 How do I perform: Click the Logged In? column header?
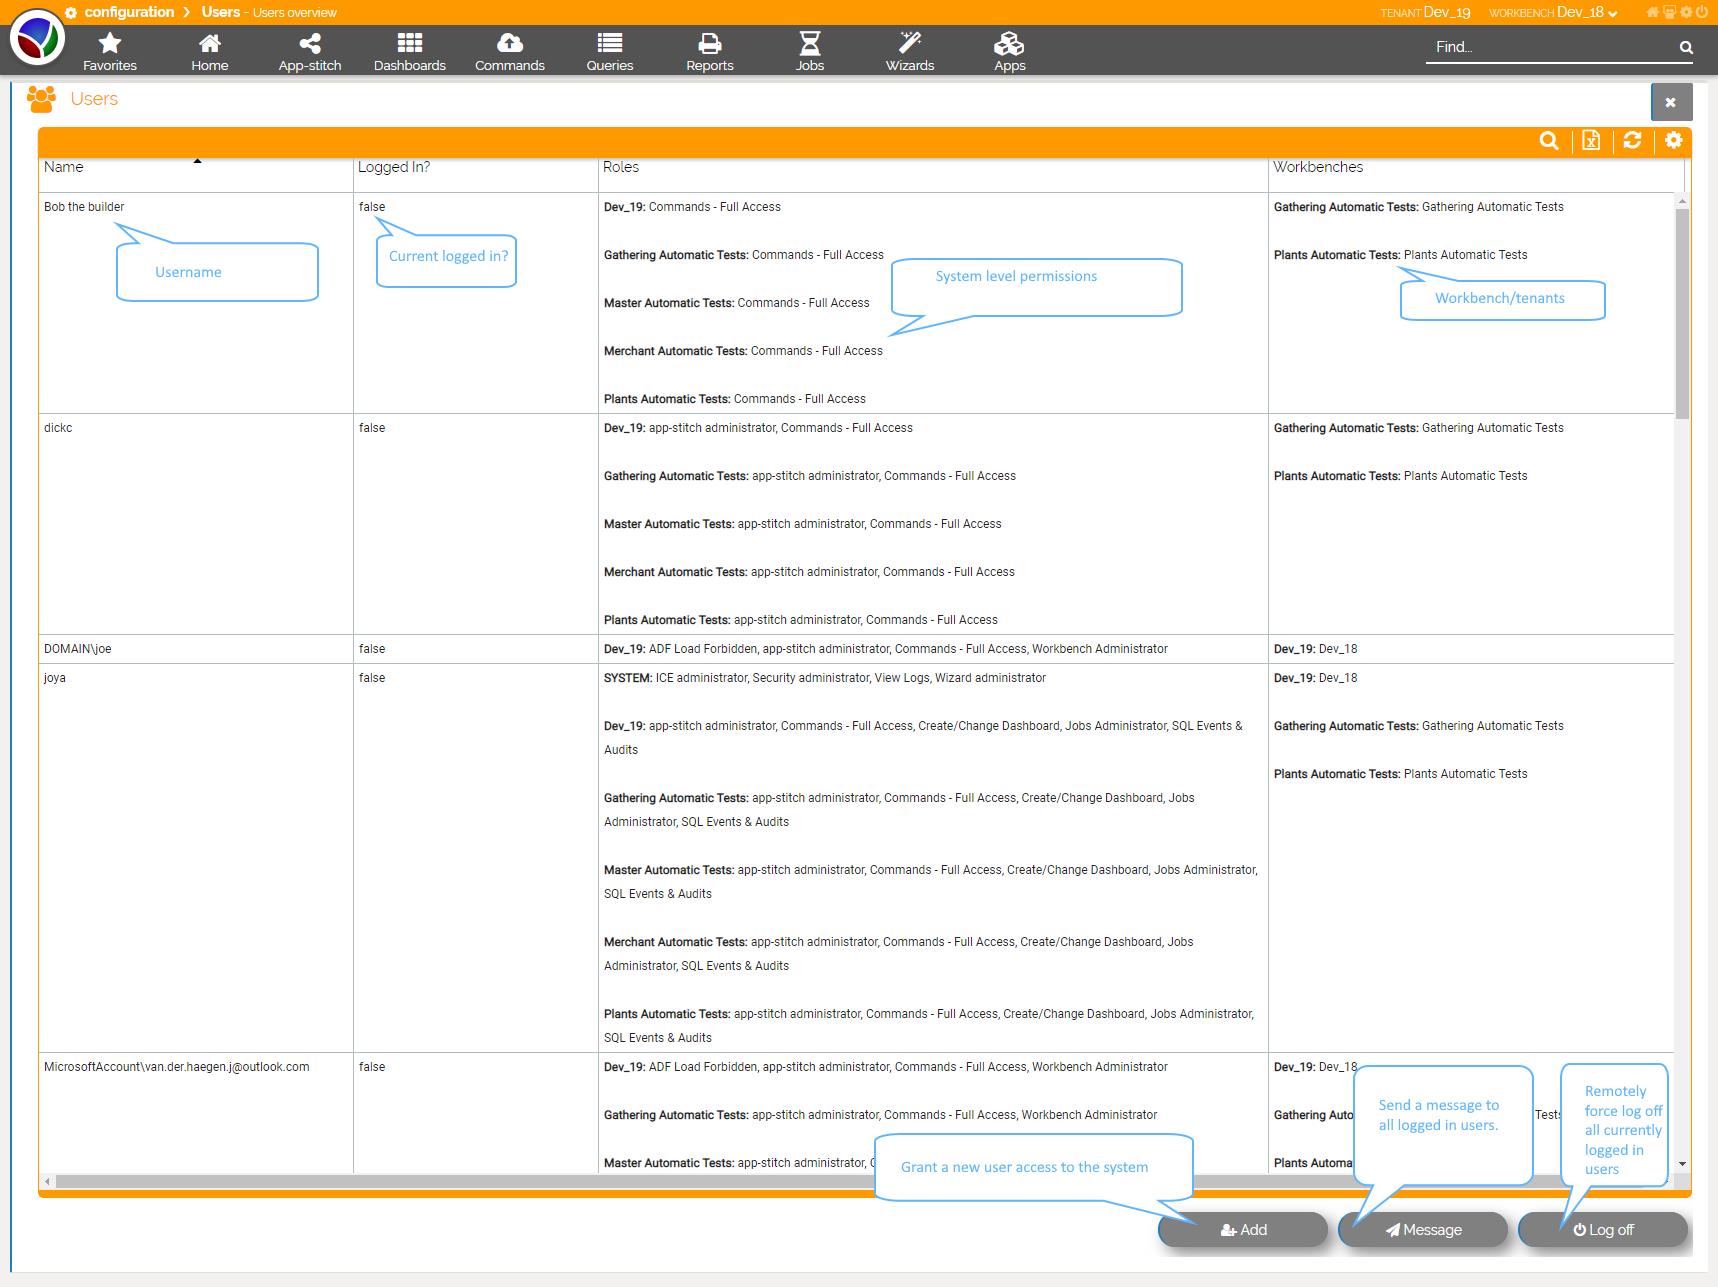pyautogui.click(x=394, y=167)
